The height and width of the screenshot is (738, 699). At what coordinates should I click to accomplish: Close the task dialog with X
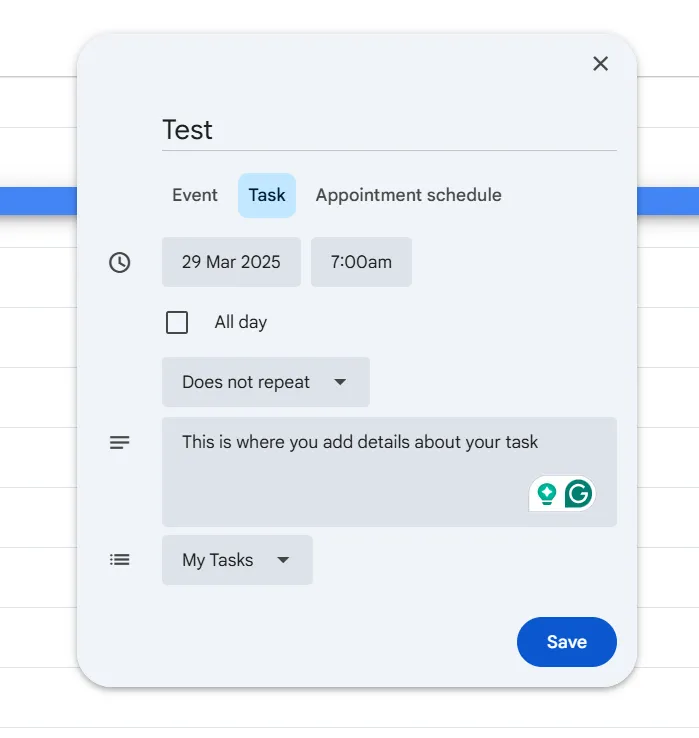click(600, 64)
